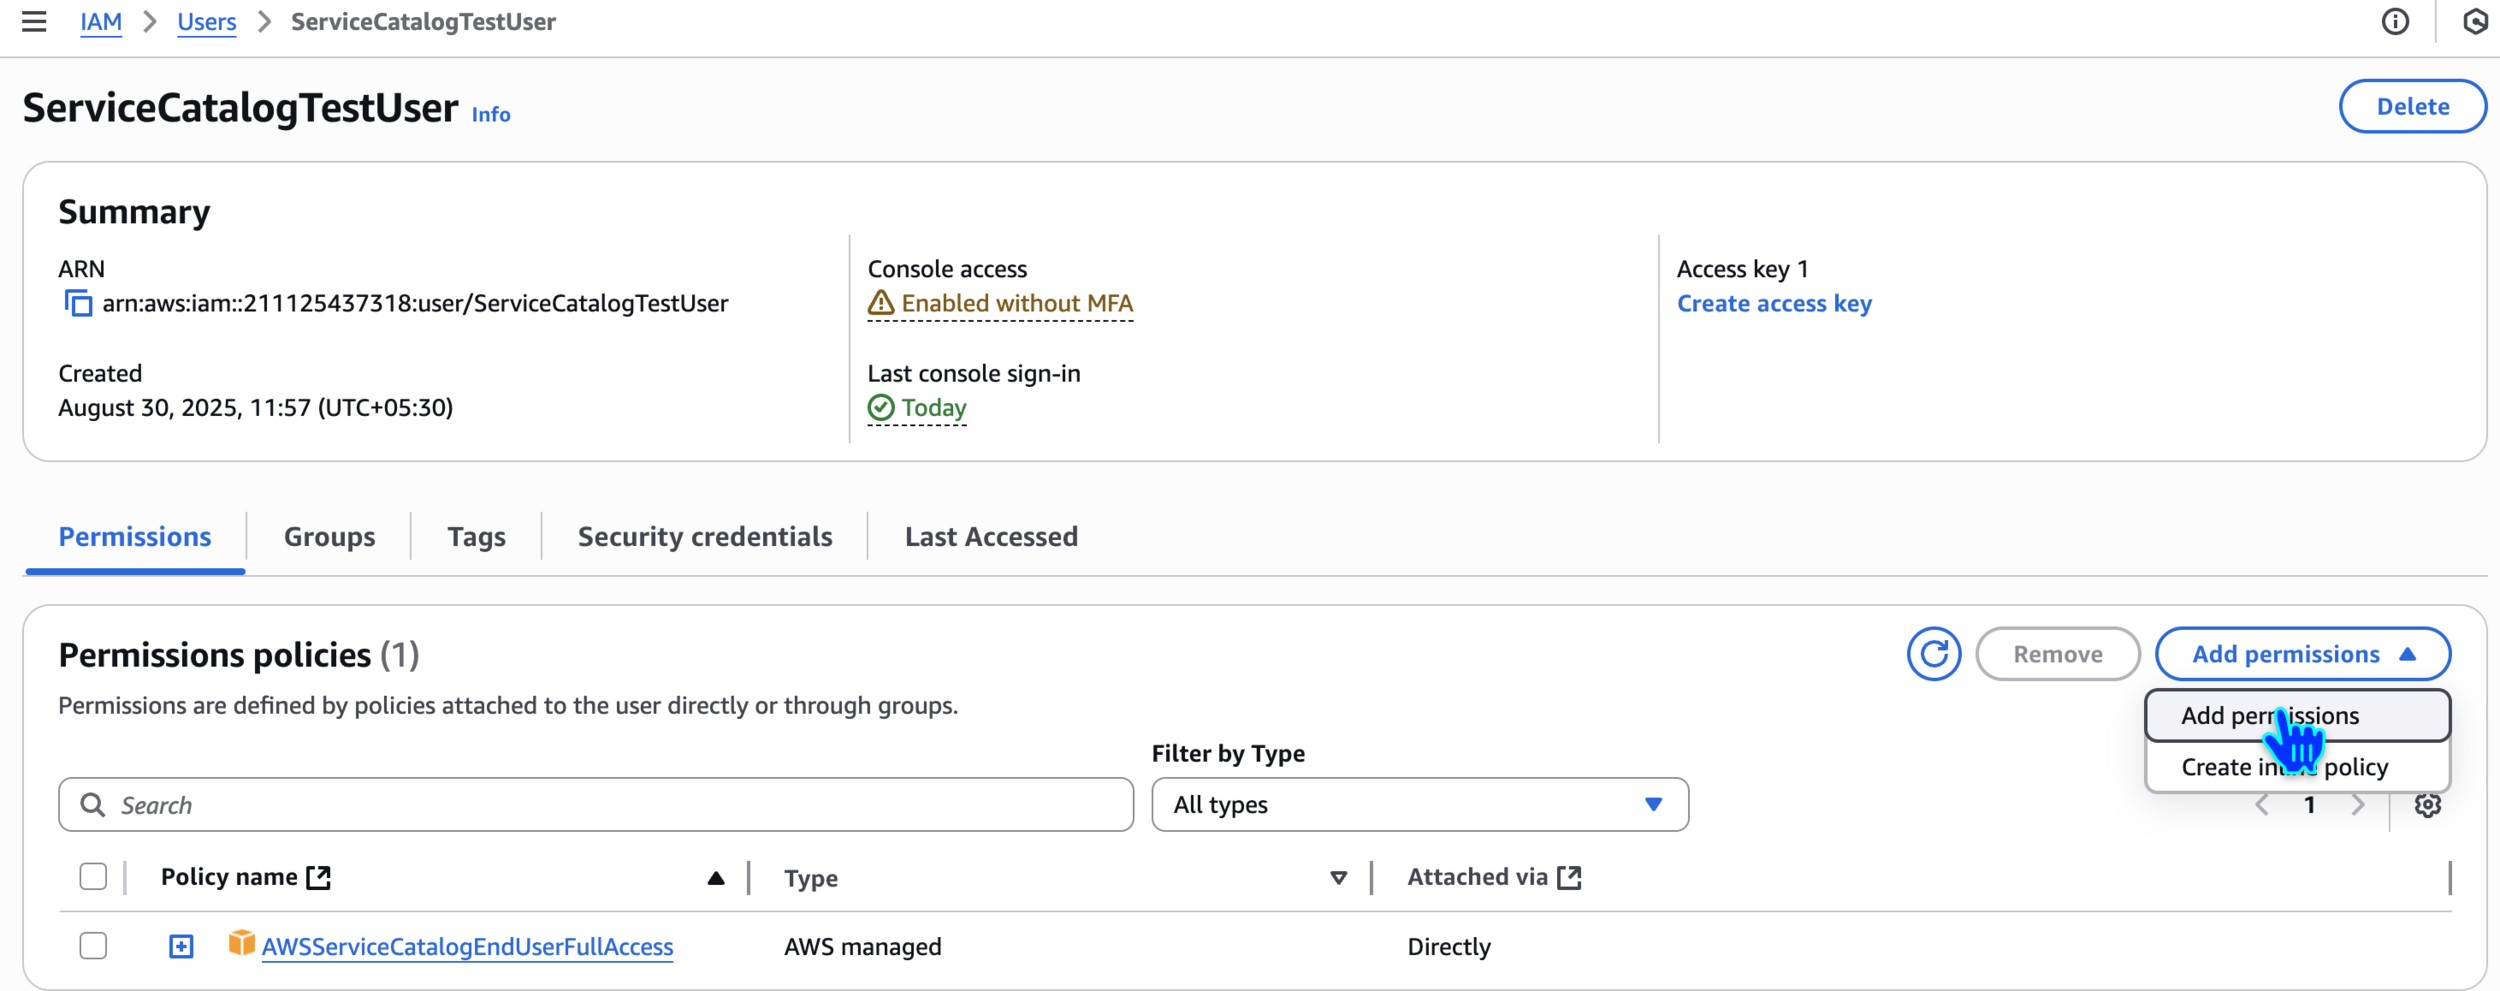2500x991 pixels.
Task: Click the info circle icon in header
Action: click(2395, 21)
